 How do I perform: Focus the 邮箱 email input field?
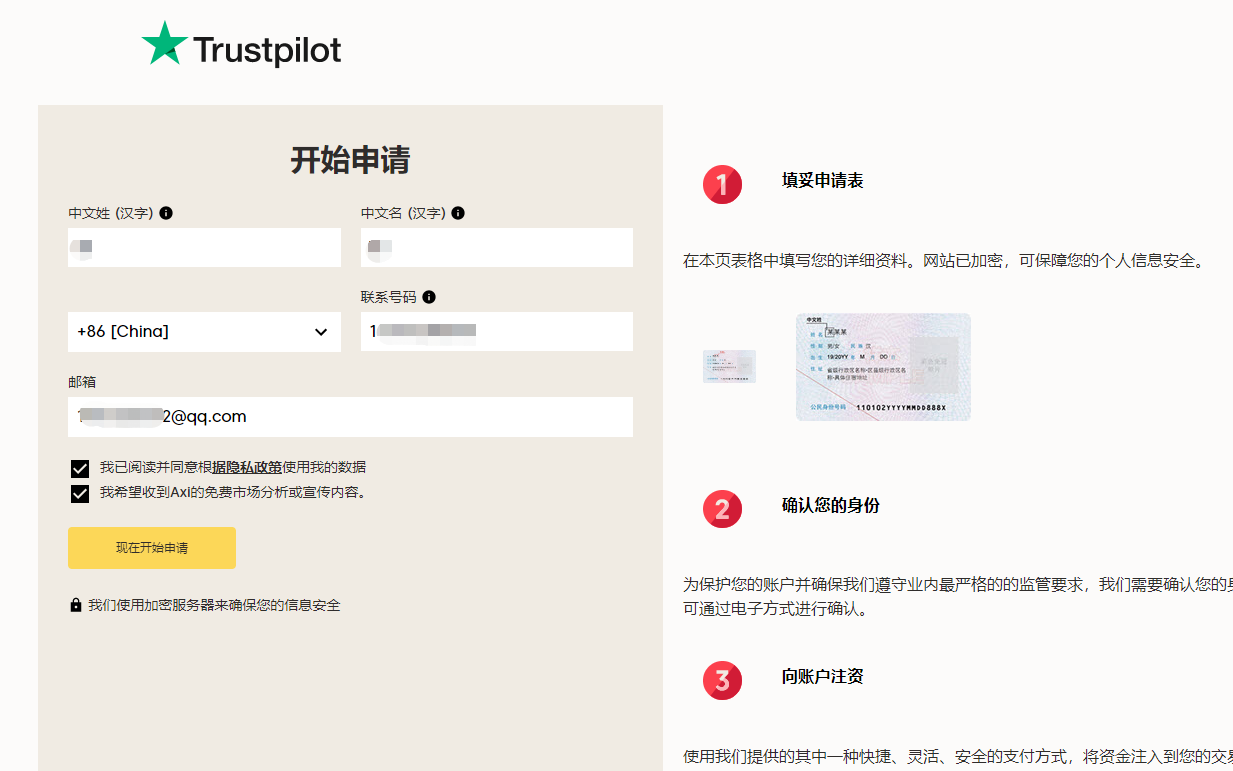coord(350,417)
